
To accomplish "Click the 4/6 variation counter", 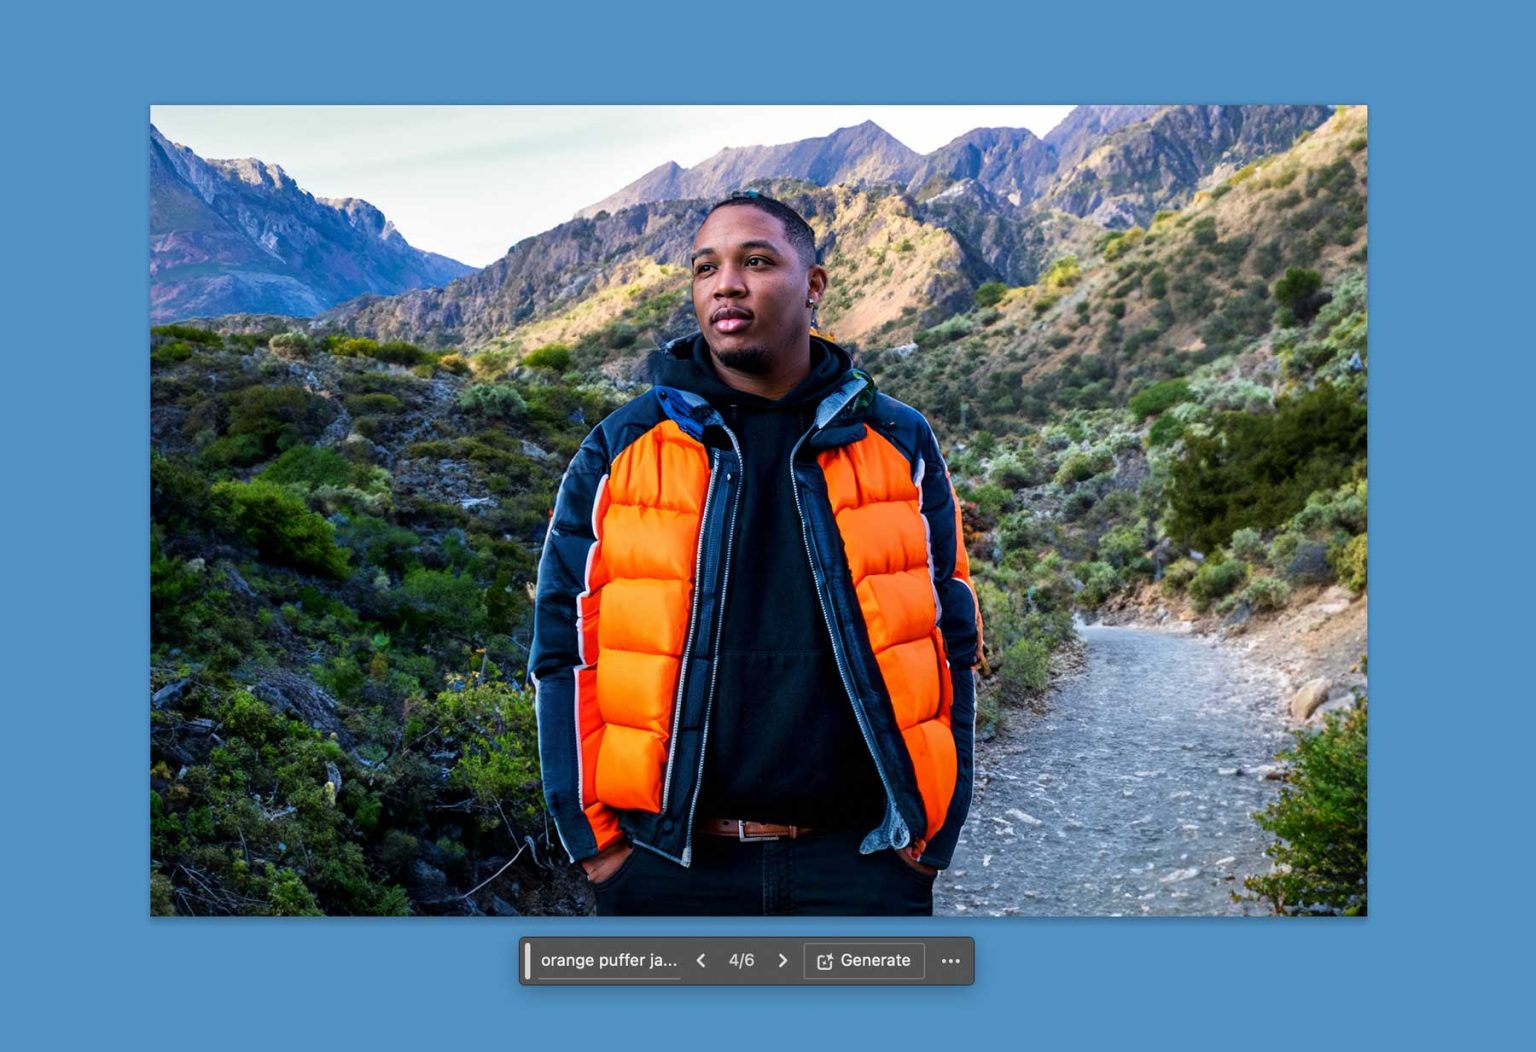I will point(742,960).
